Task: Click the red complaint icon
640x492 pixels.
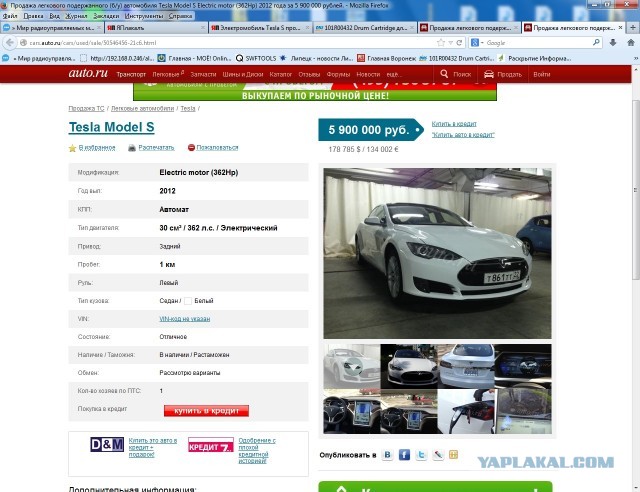Action: click(191, 147)
